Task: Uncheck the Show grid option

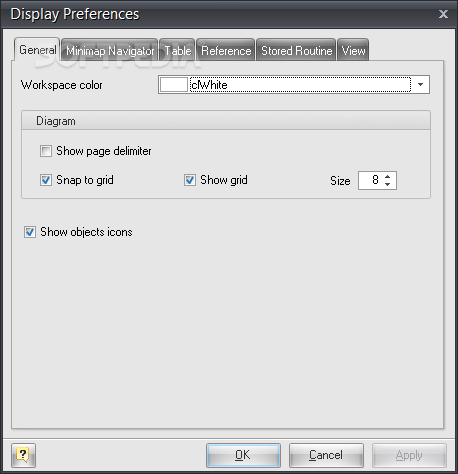Action: tap(190, 180)
